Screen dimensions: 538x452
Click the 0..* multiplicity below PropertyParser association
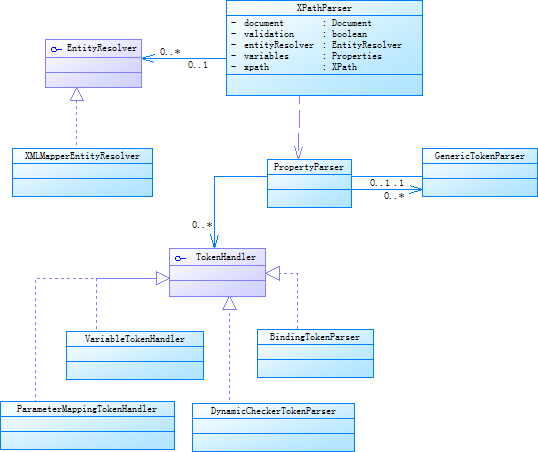click(394, 196)
